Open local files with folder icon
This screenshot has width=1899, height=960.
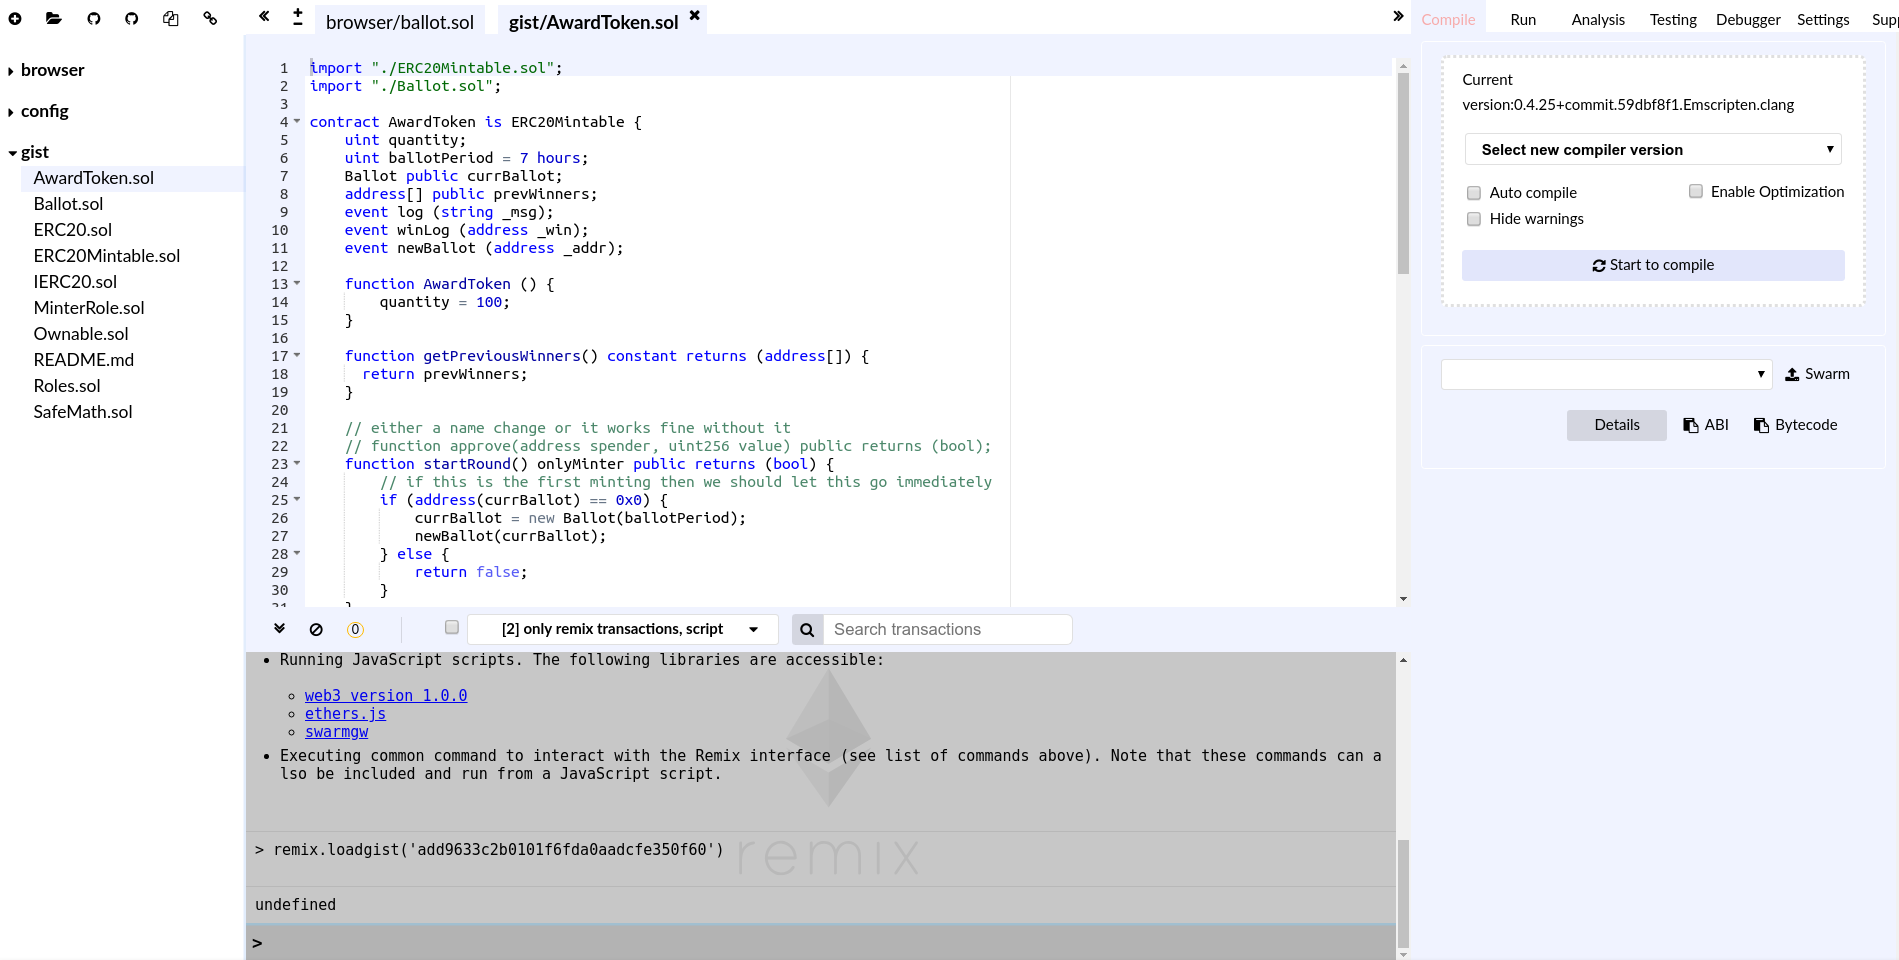click(54, 18)
